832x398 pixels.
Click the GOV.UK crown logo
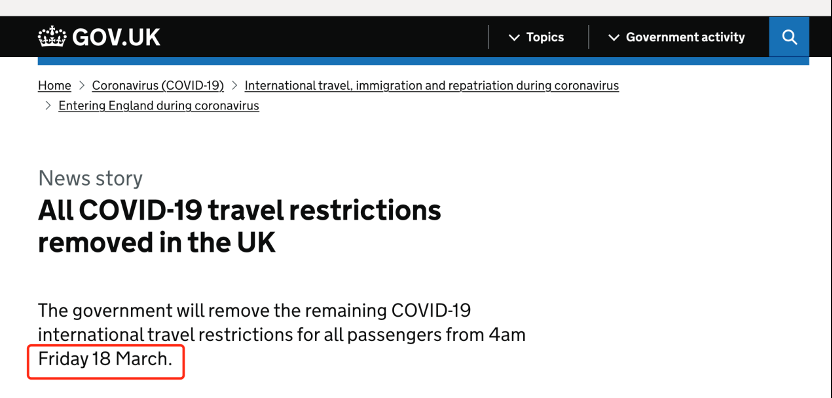(x=52, y=37)
